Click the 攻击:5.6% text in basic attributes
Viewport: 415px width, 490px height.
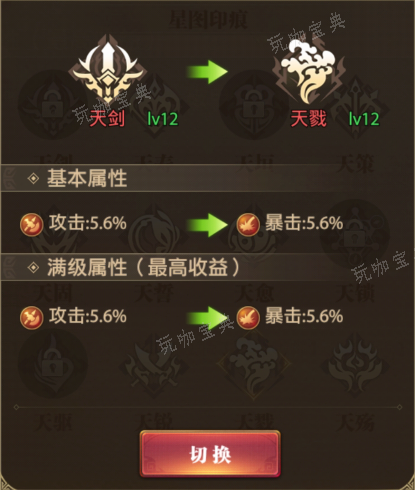click(88, 223)
